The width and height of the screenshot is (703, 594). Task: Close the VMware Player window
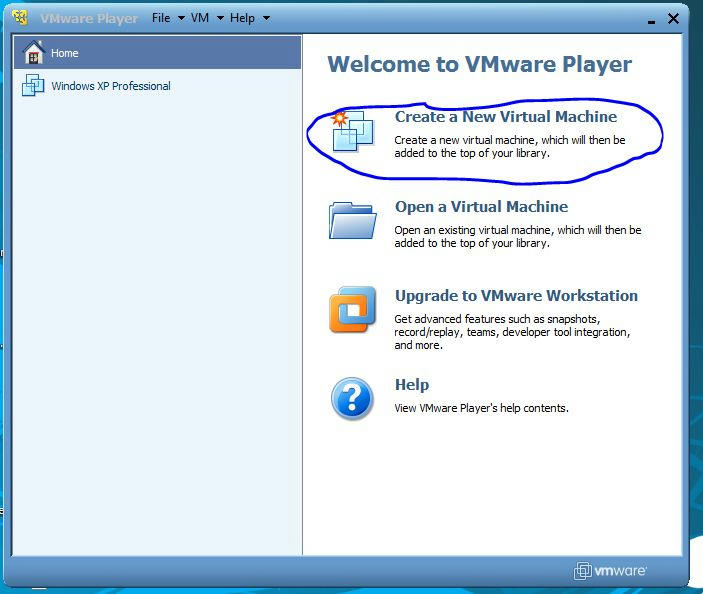pos(673,18)
